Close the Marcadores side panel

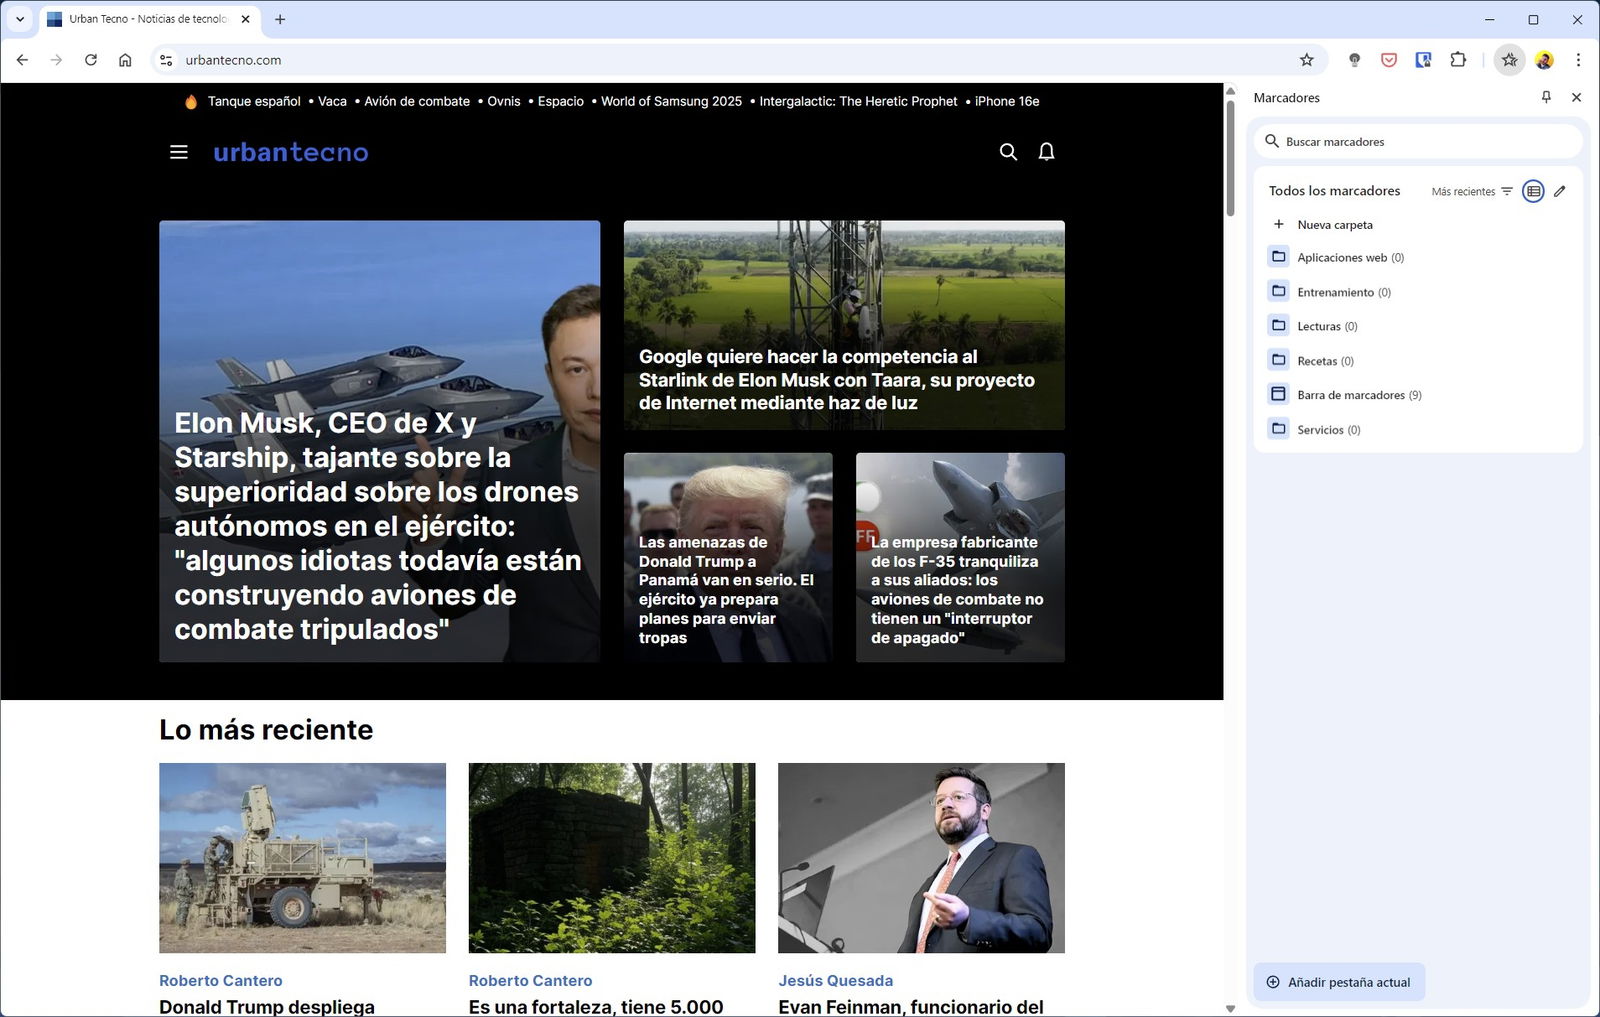coord(1576,97)
